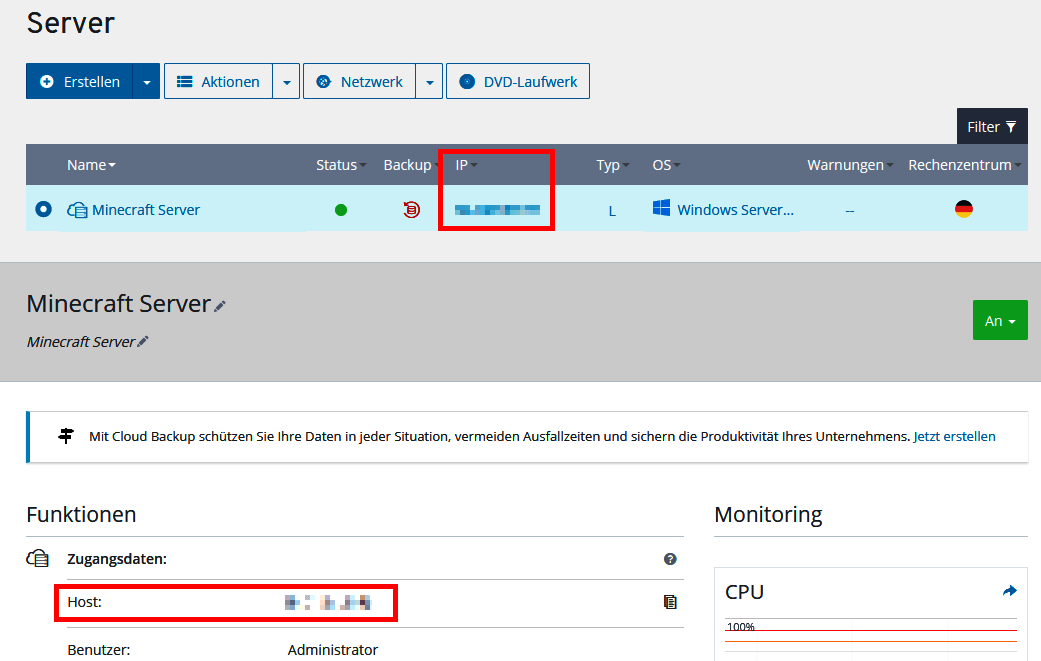Click the Windows Server OS link
This screenshot has height=661, width=1041.
[x=735, y=210]
